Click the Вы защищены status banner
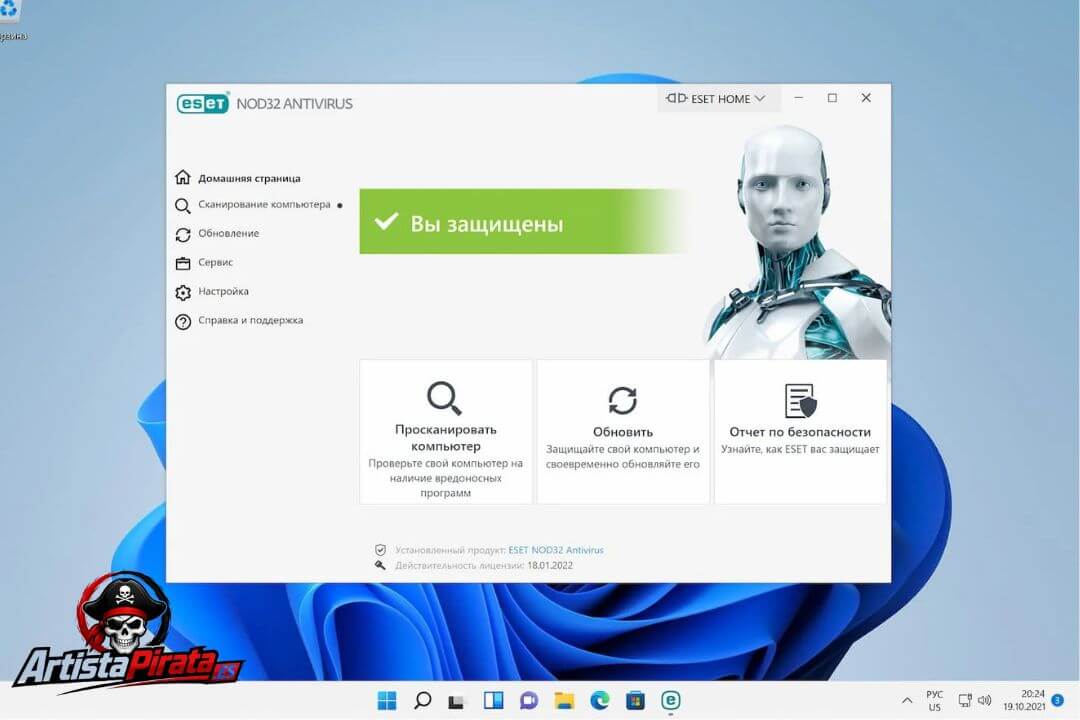Viewport: 1080px width, 720px height. pyautogui.click(x=523, y=222)
